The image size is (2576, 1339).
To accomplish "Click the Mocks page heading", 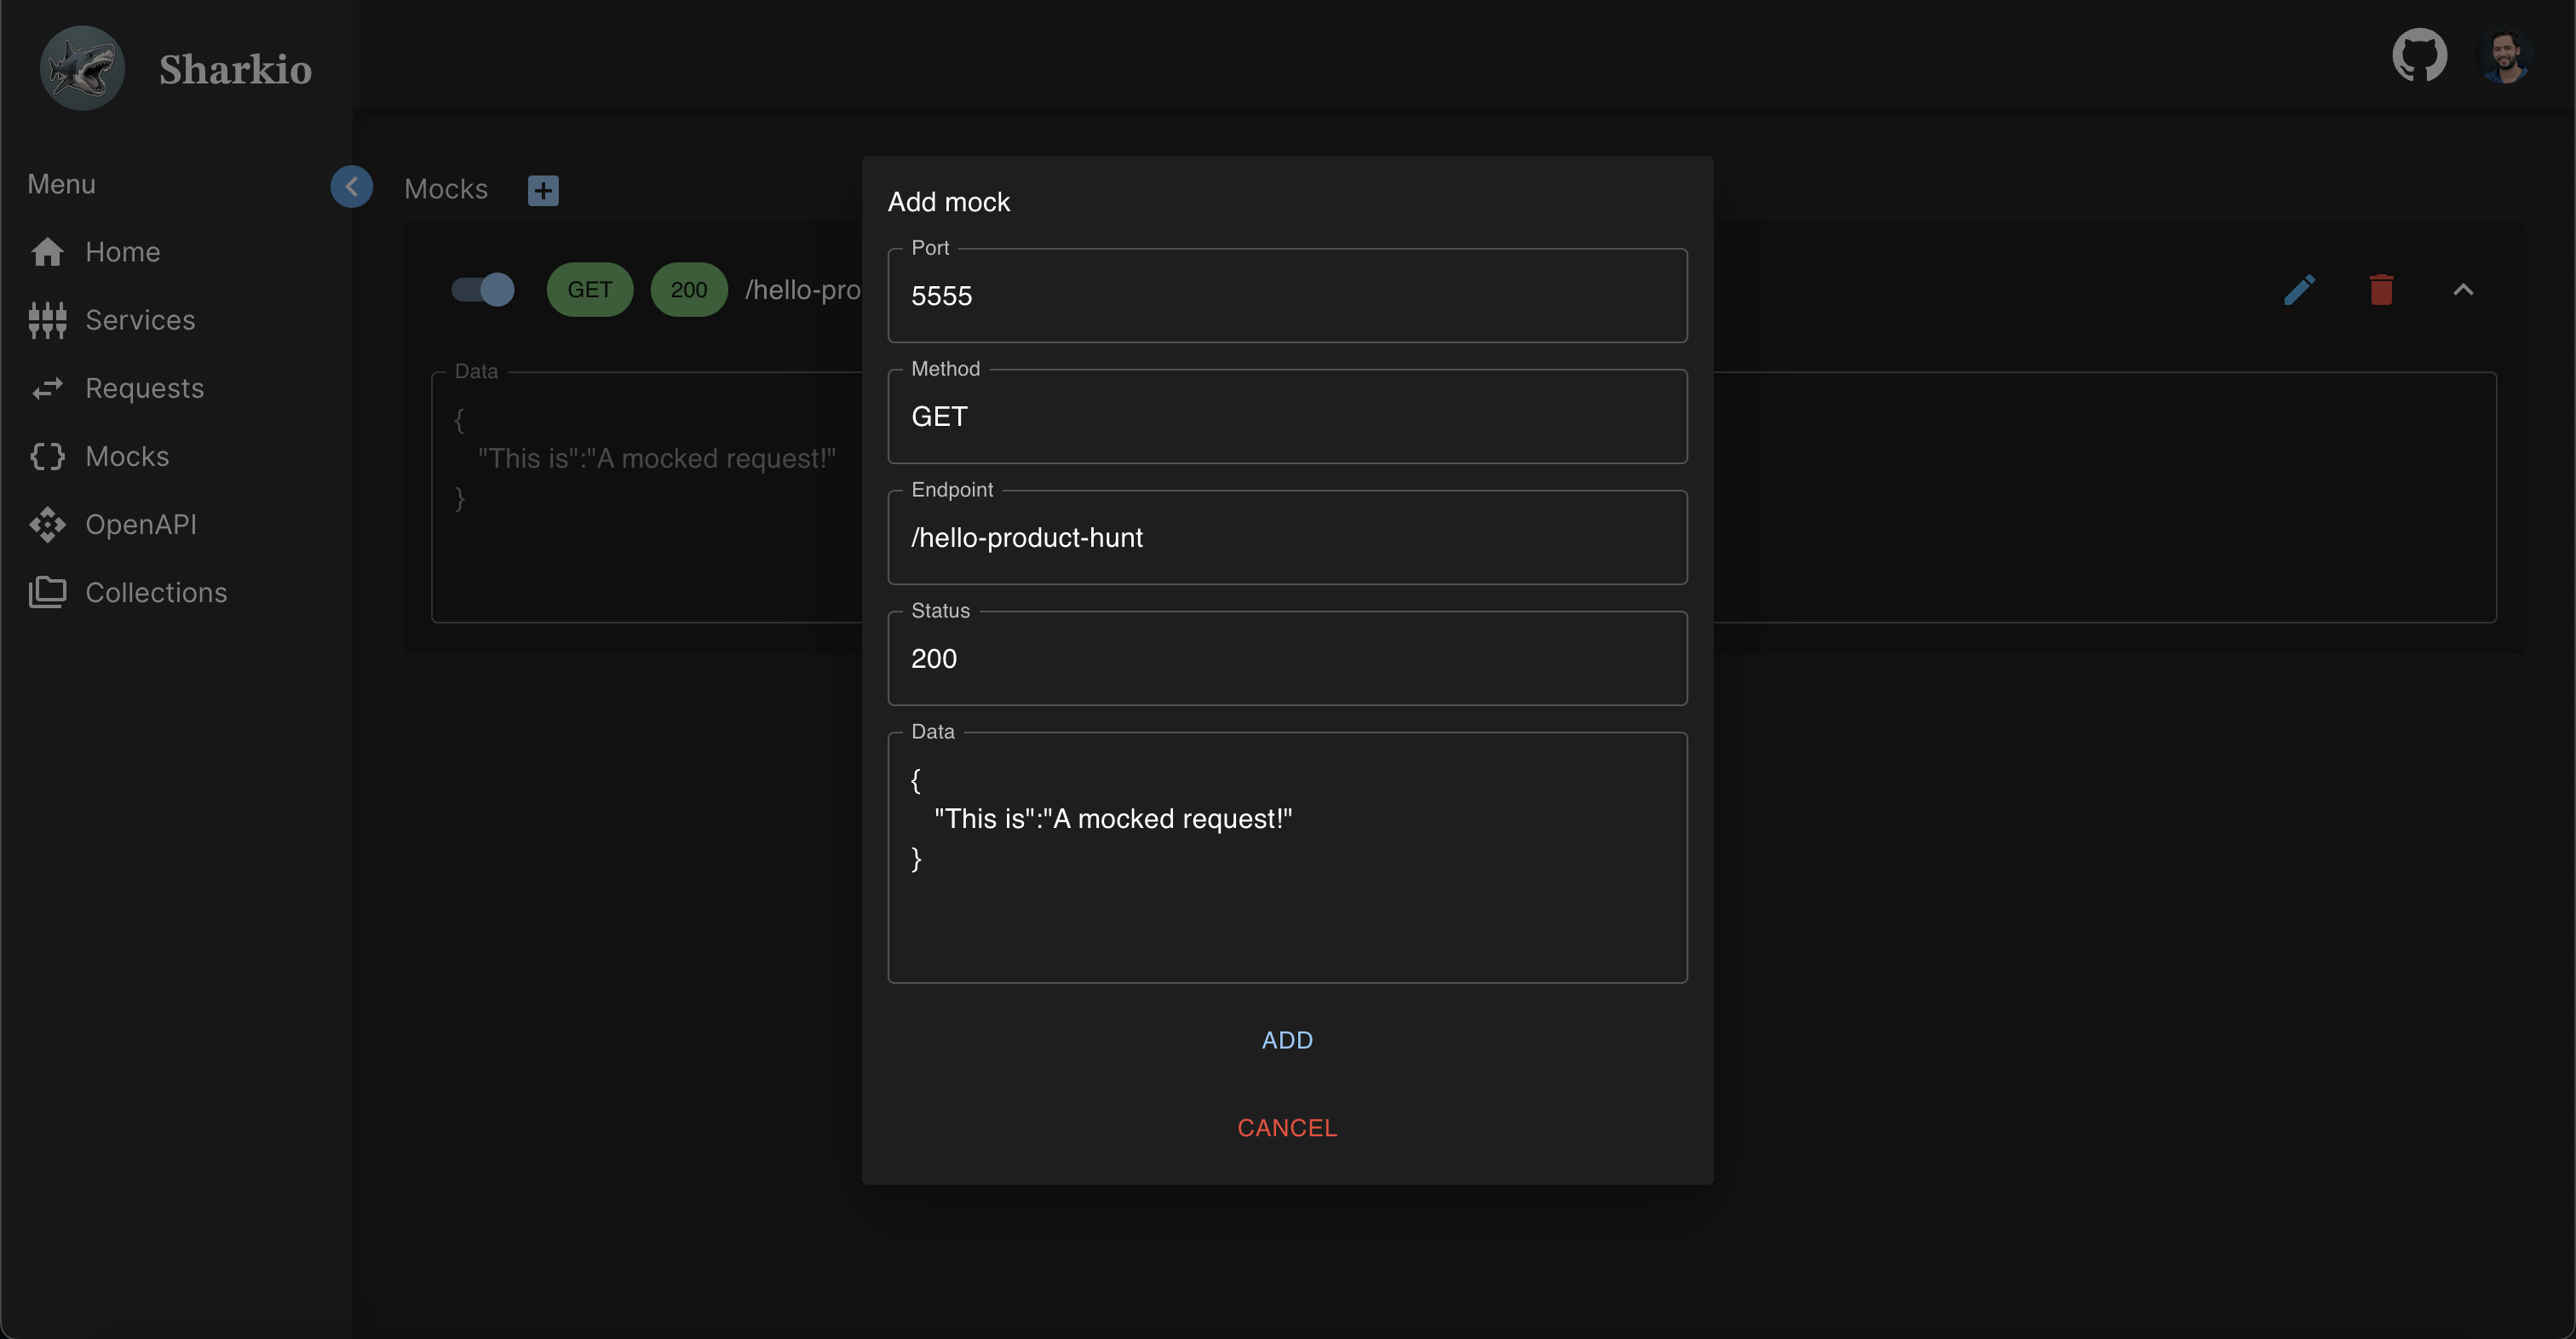I will pyautogui.click(x=446, y=189).
